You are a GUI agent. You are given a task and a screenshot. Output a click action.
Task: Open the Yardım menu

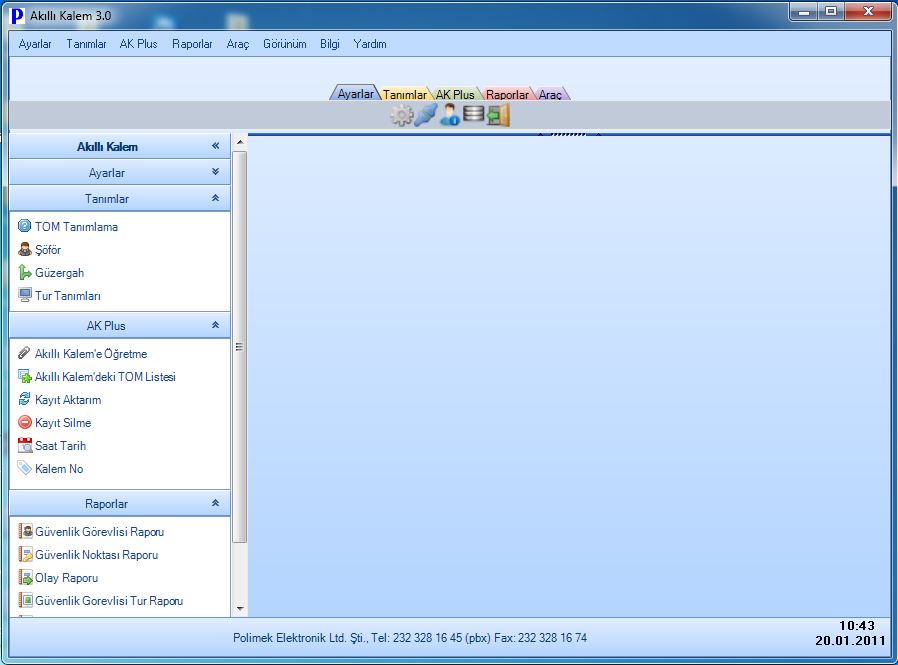tap(369, 44)
